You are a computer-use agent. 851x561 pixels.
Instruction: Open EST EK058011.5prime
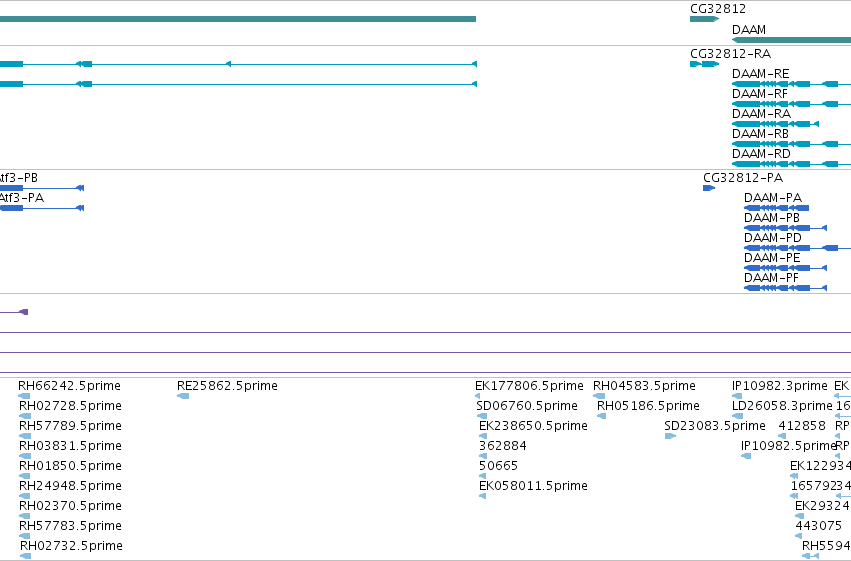click(x=533, y=487)
